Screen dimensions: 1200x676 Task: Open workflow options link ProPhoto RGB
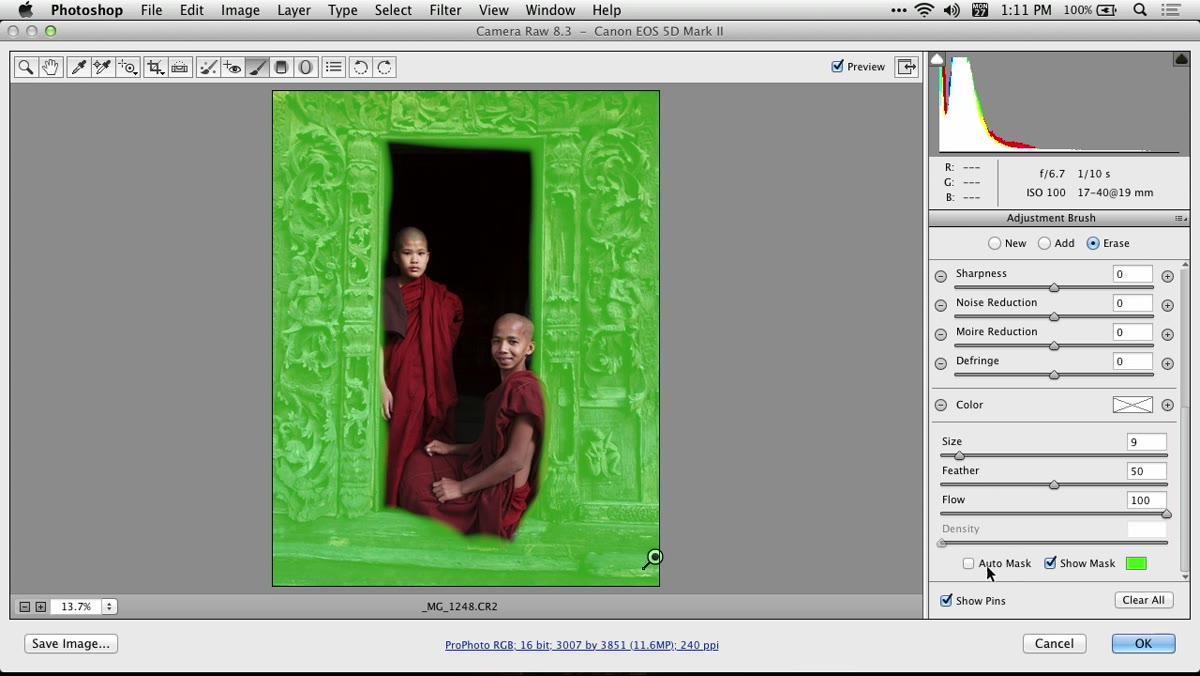pyautogui.click(x=582, y=645)
